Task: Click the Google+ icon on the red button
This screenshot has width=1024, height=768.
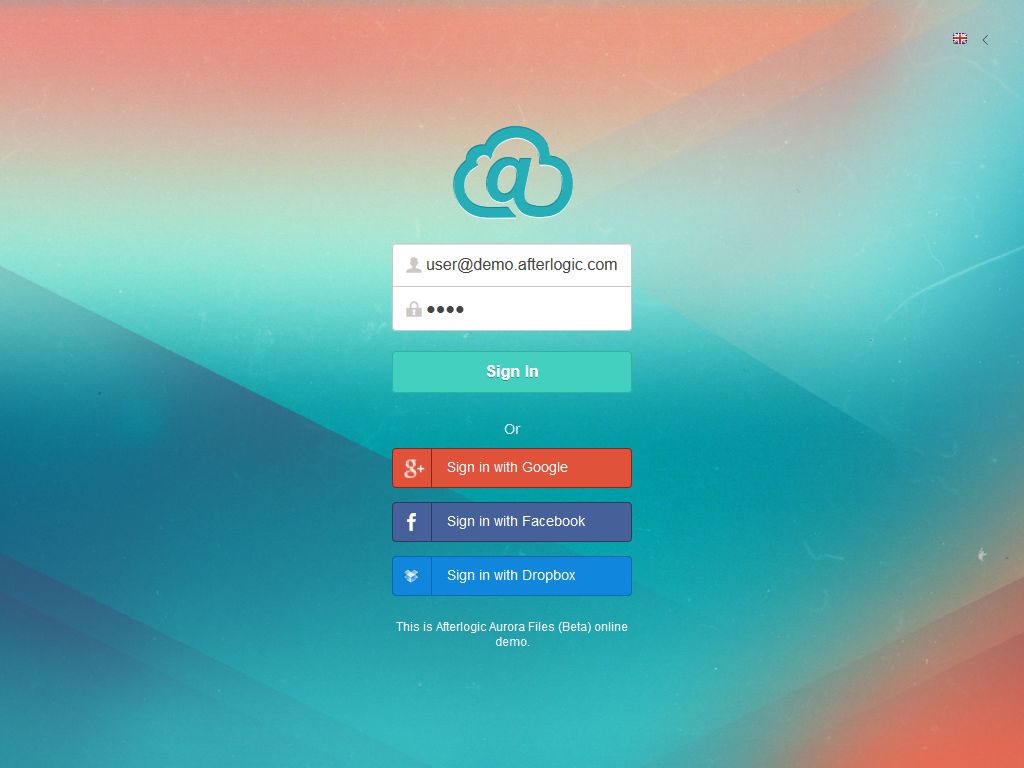Action: [x=412, y=467]
